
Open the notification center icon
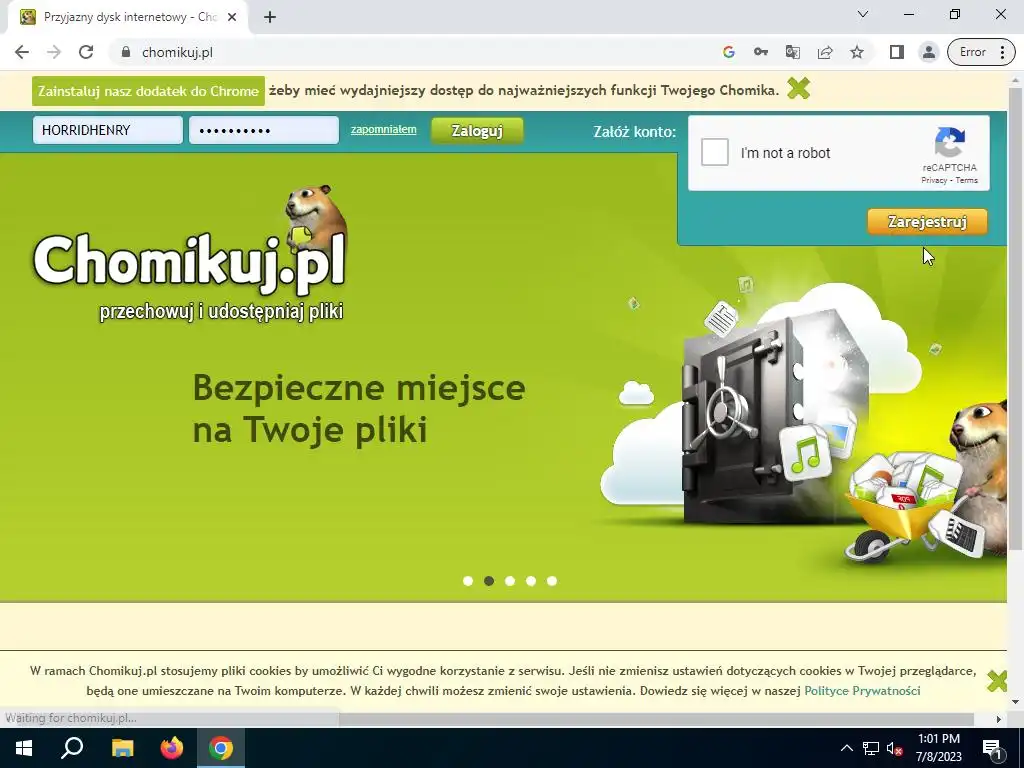tap(992, 748)
